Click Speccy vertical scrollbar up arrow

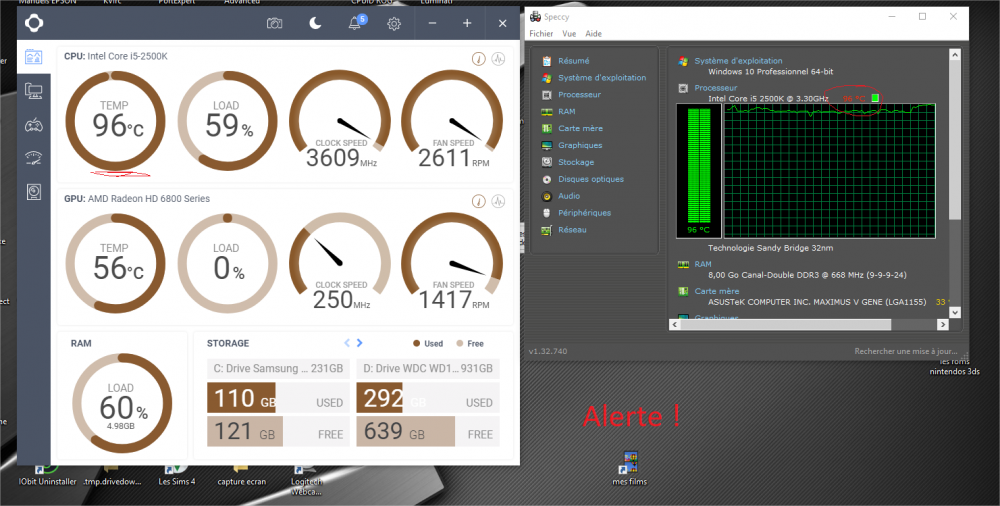pos(954,56)
